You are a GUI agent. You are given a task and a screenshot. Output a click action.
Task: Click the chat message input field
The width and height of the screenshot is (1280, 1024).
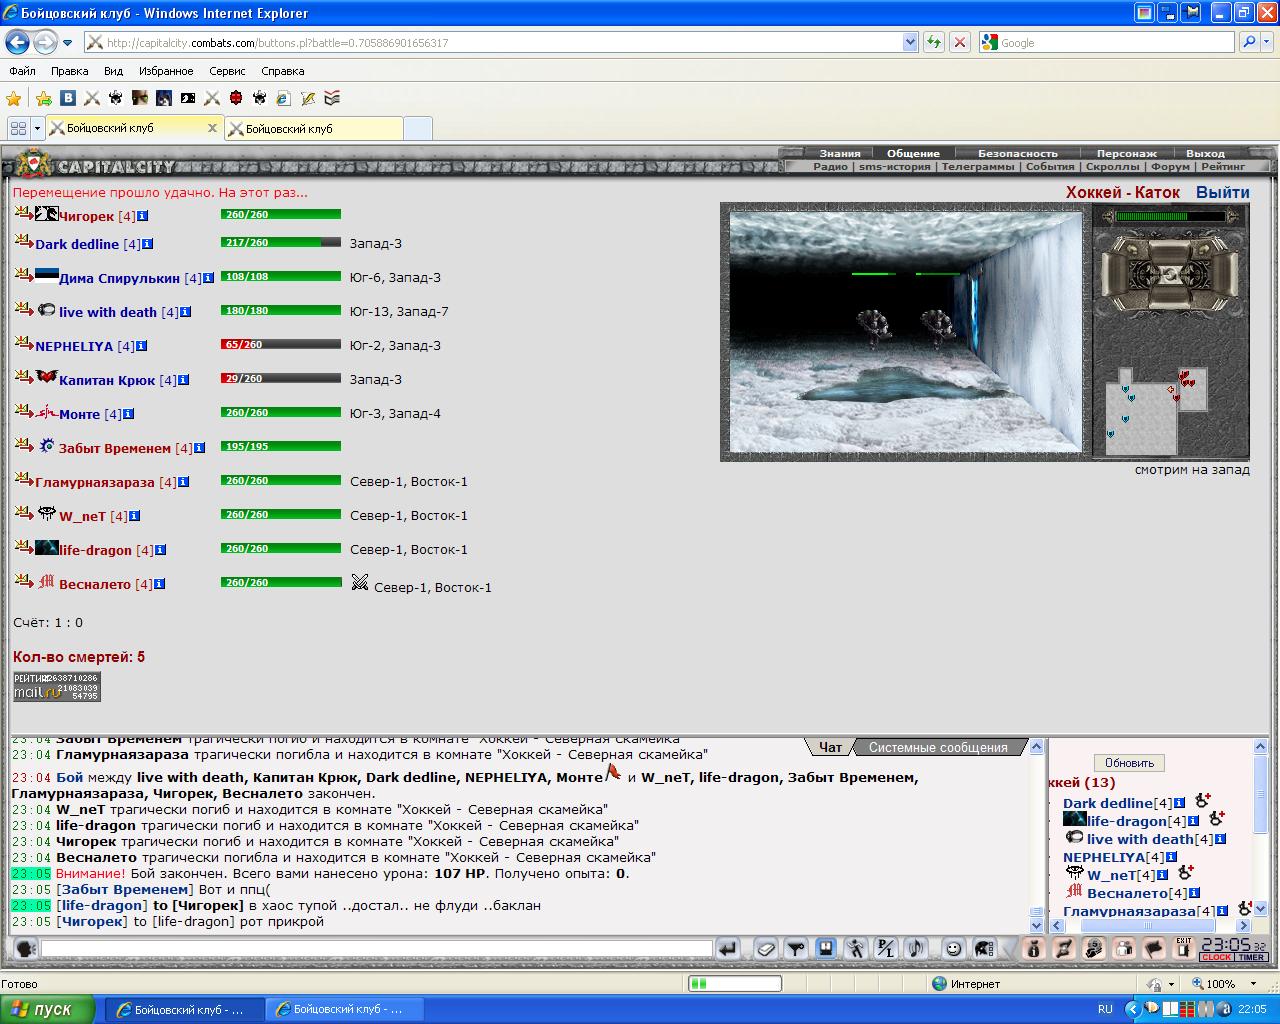pyautogui.click(x=376, y=948)
